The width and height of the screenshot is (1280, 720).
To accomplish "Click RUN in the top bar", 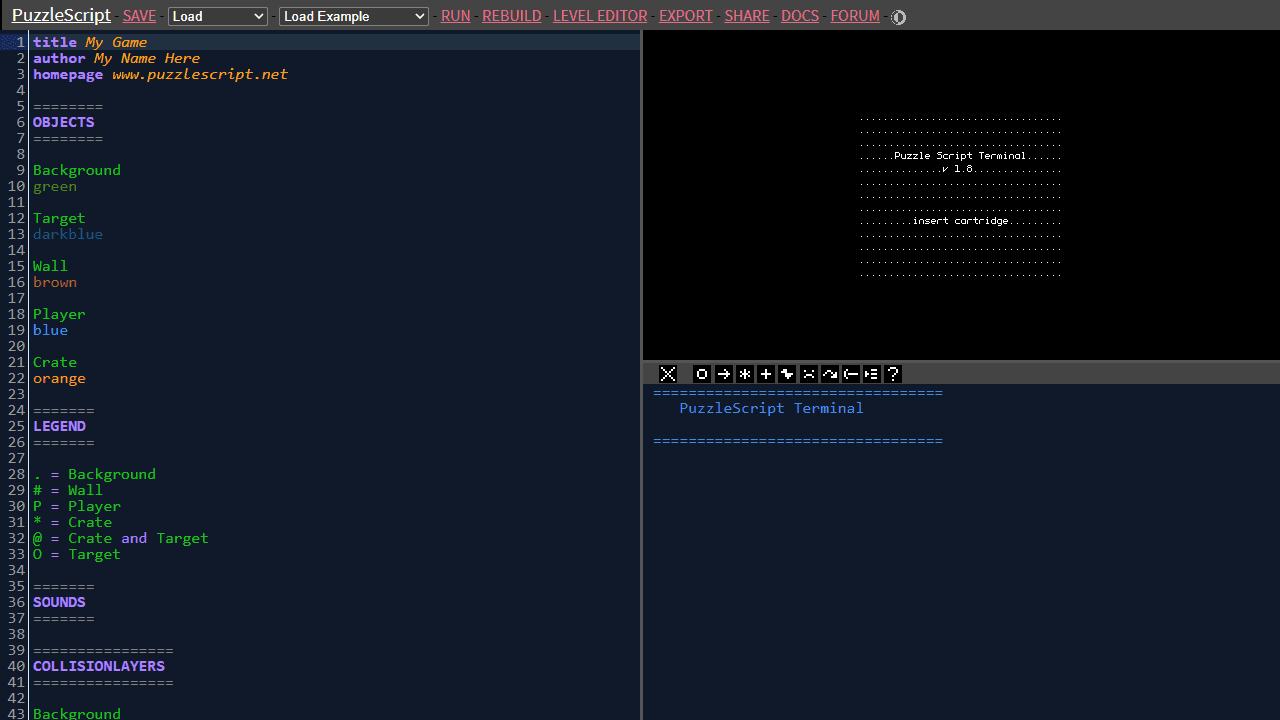I will click(x=456, y=16).
